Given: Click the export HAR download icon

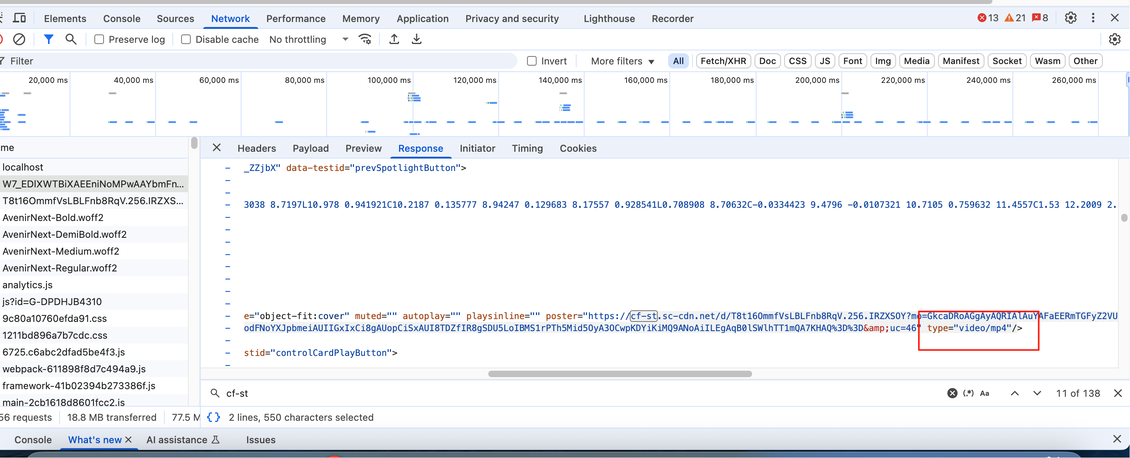Looking at the screenshot, I should 417,39.
